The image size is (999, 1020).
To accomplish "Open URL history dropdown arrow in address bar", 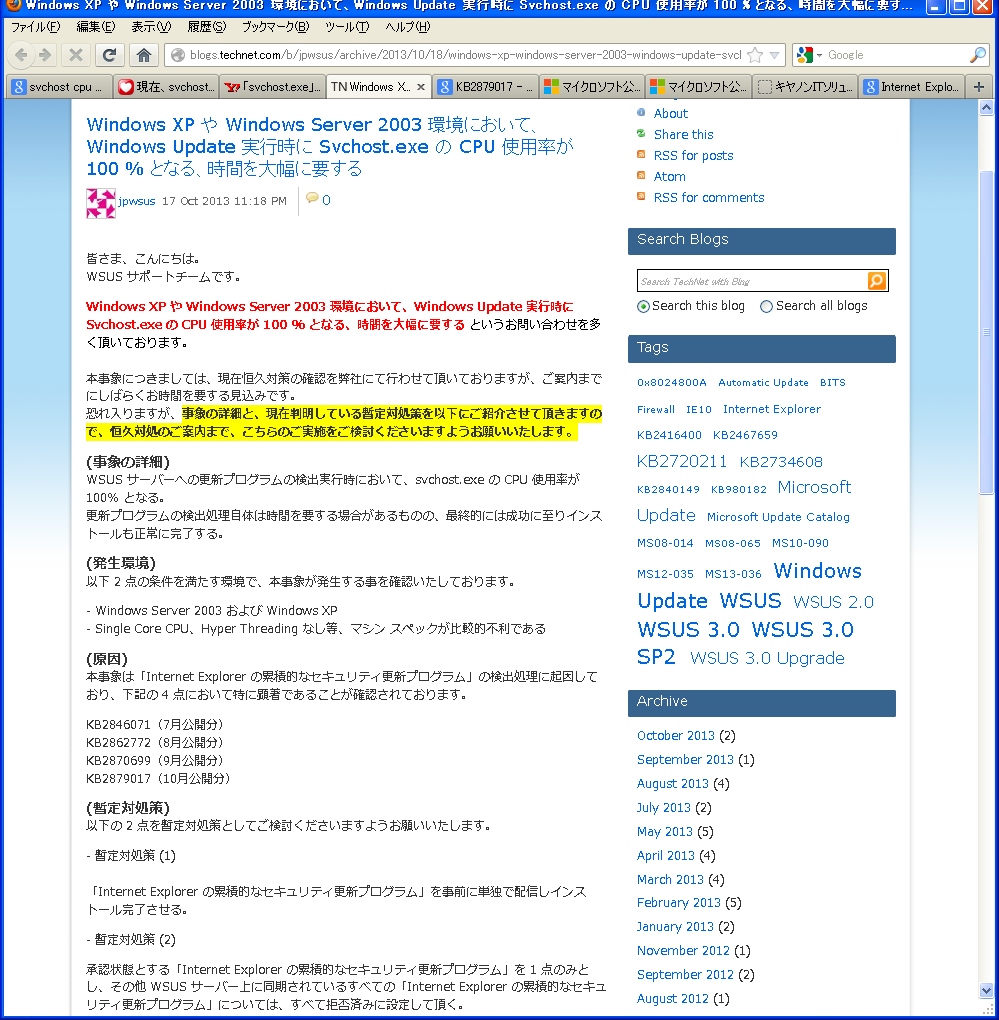I will [775, 55].
